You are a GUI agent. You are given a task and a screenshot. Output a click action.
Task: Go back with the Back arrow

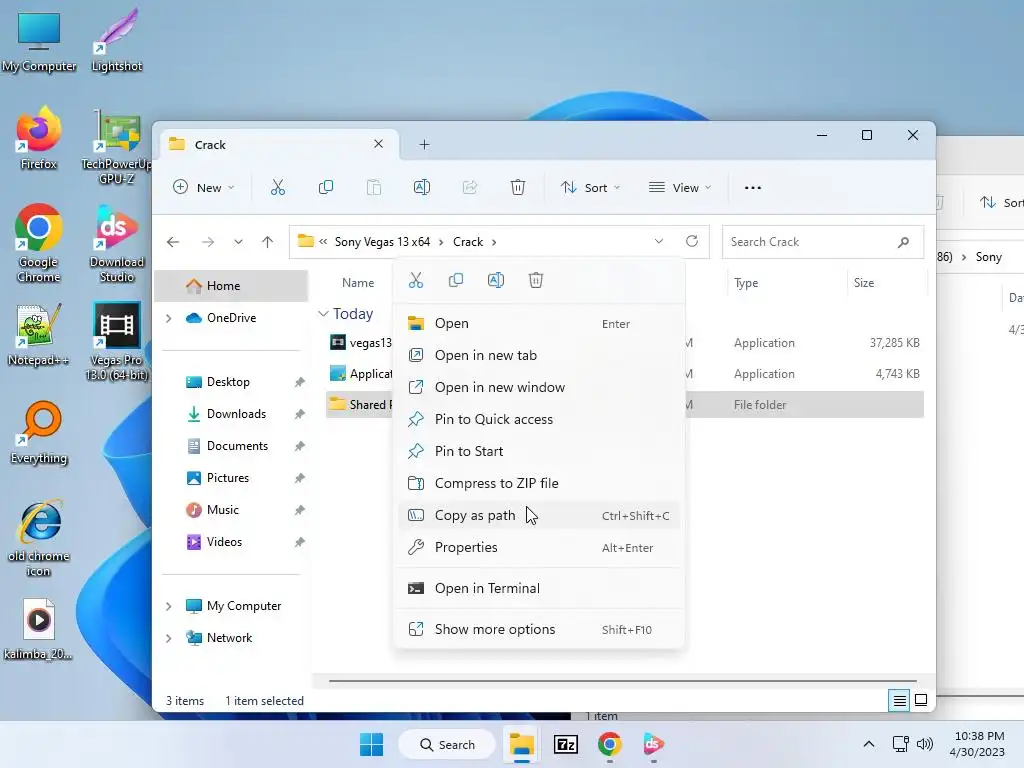click(x=173, y=242)
